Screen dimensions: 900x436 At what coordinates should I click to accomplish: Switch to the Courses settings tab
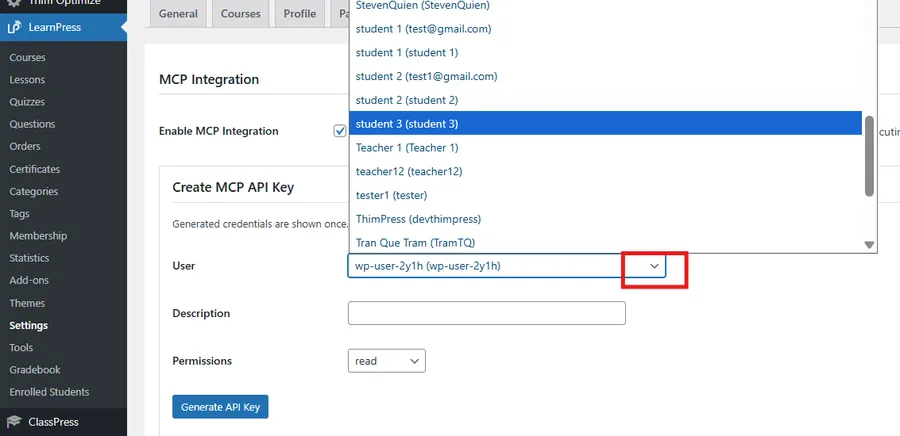[240, 14]
